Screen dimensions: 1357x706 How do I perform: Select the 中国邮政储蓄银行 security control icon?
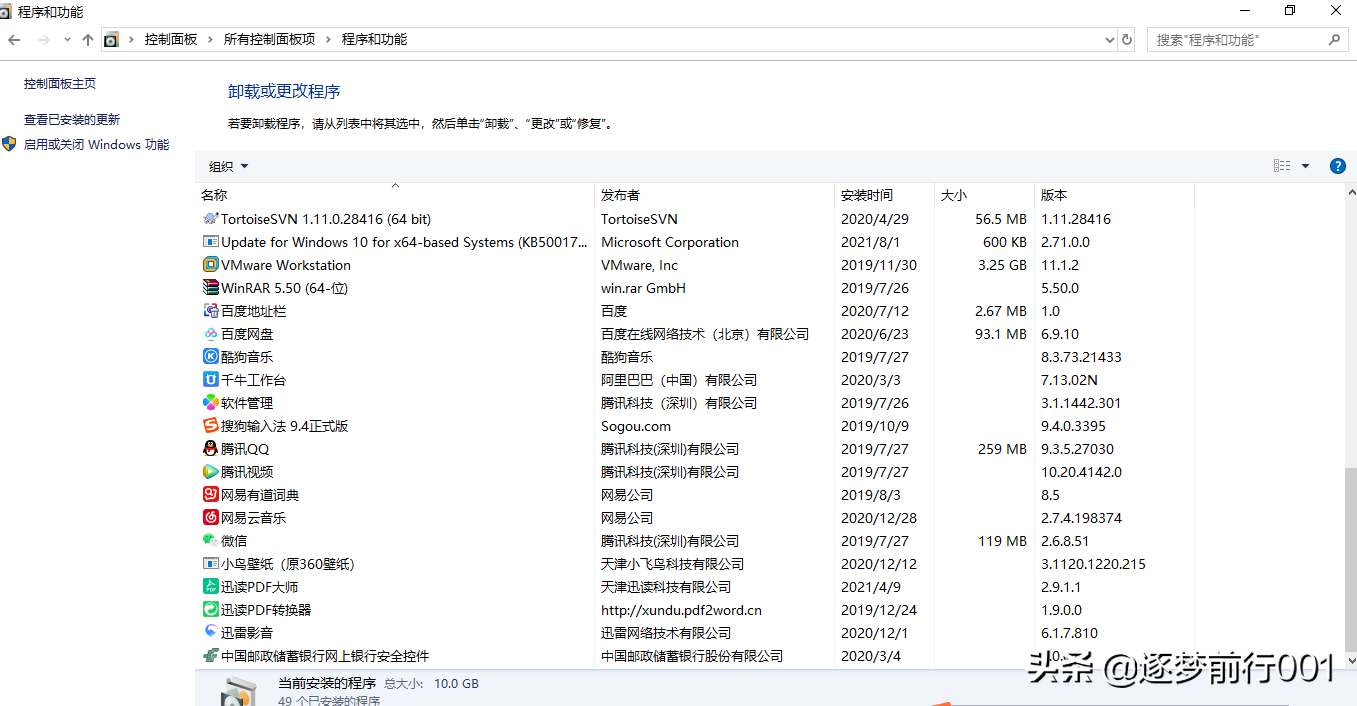point(210,656)
